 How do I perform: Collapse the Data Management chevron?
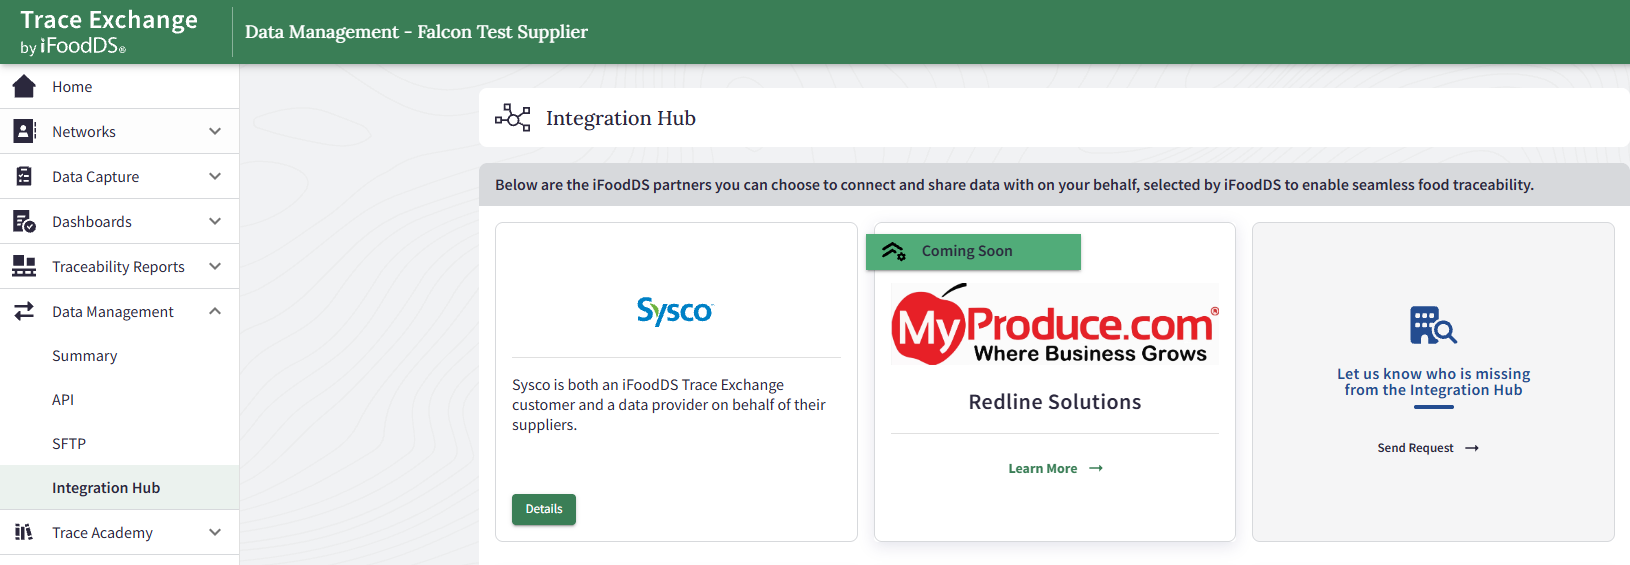(x=215, y=311)
